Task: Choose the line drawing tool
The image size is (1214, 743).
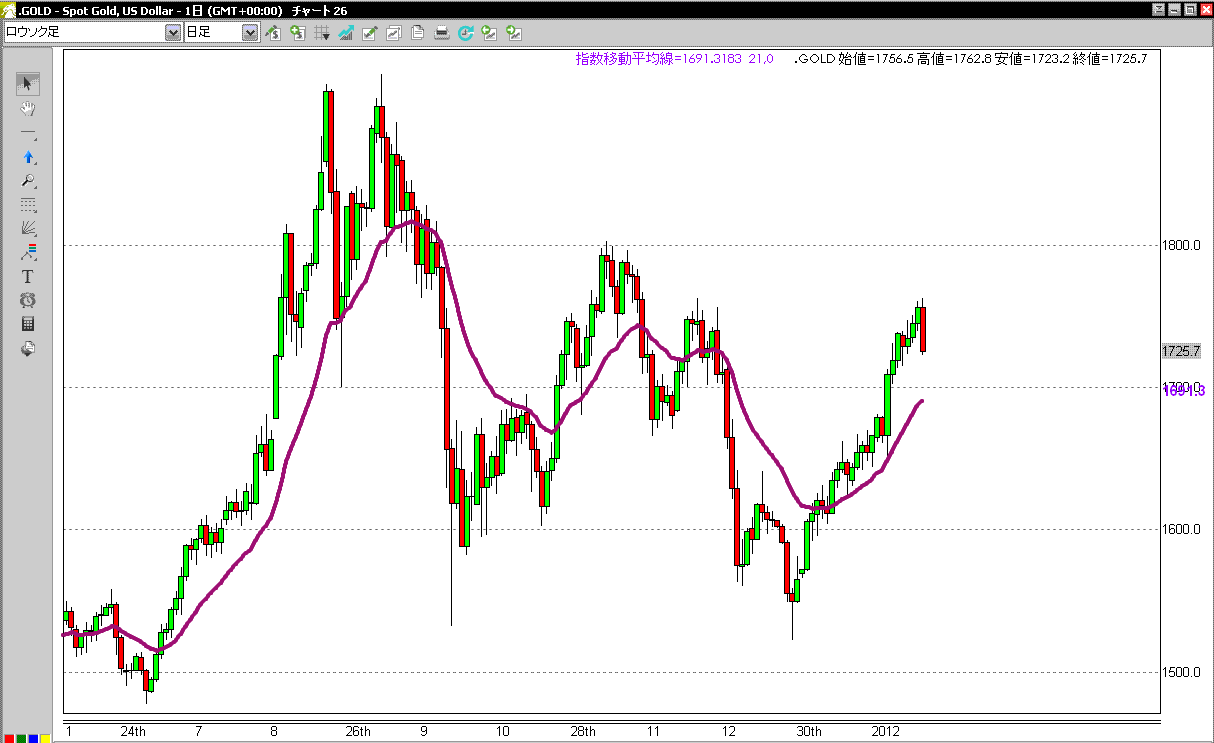Action: 28,133
